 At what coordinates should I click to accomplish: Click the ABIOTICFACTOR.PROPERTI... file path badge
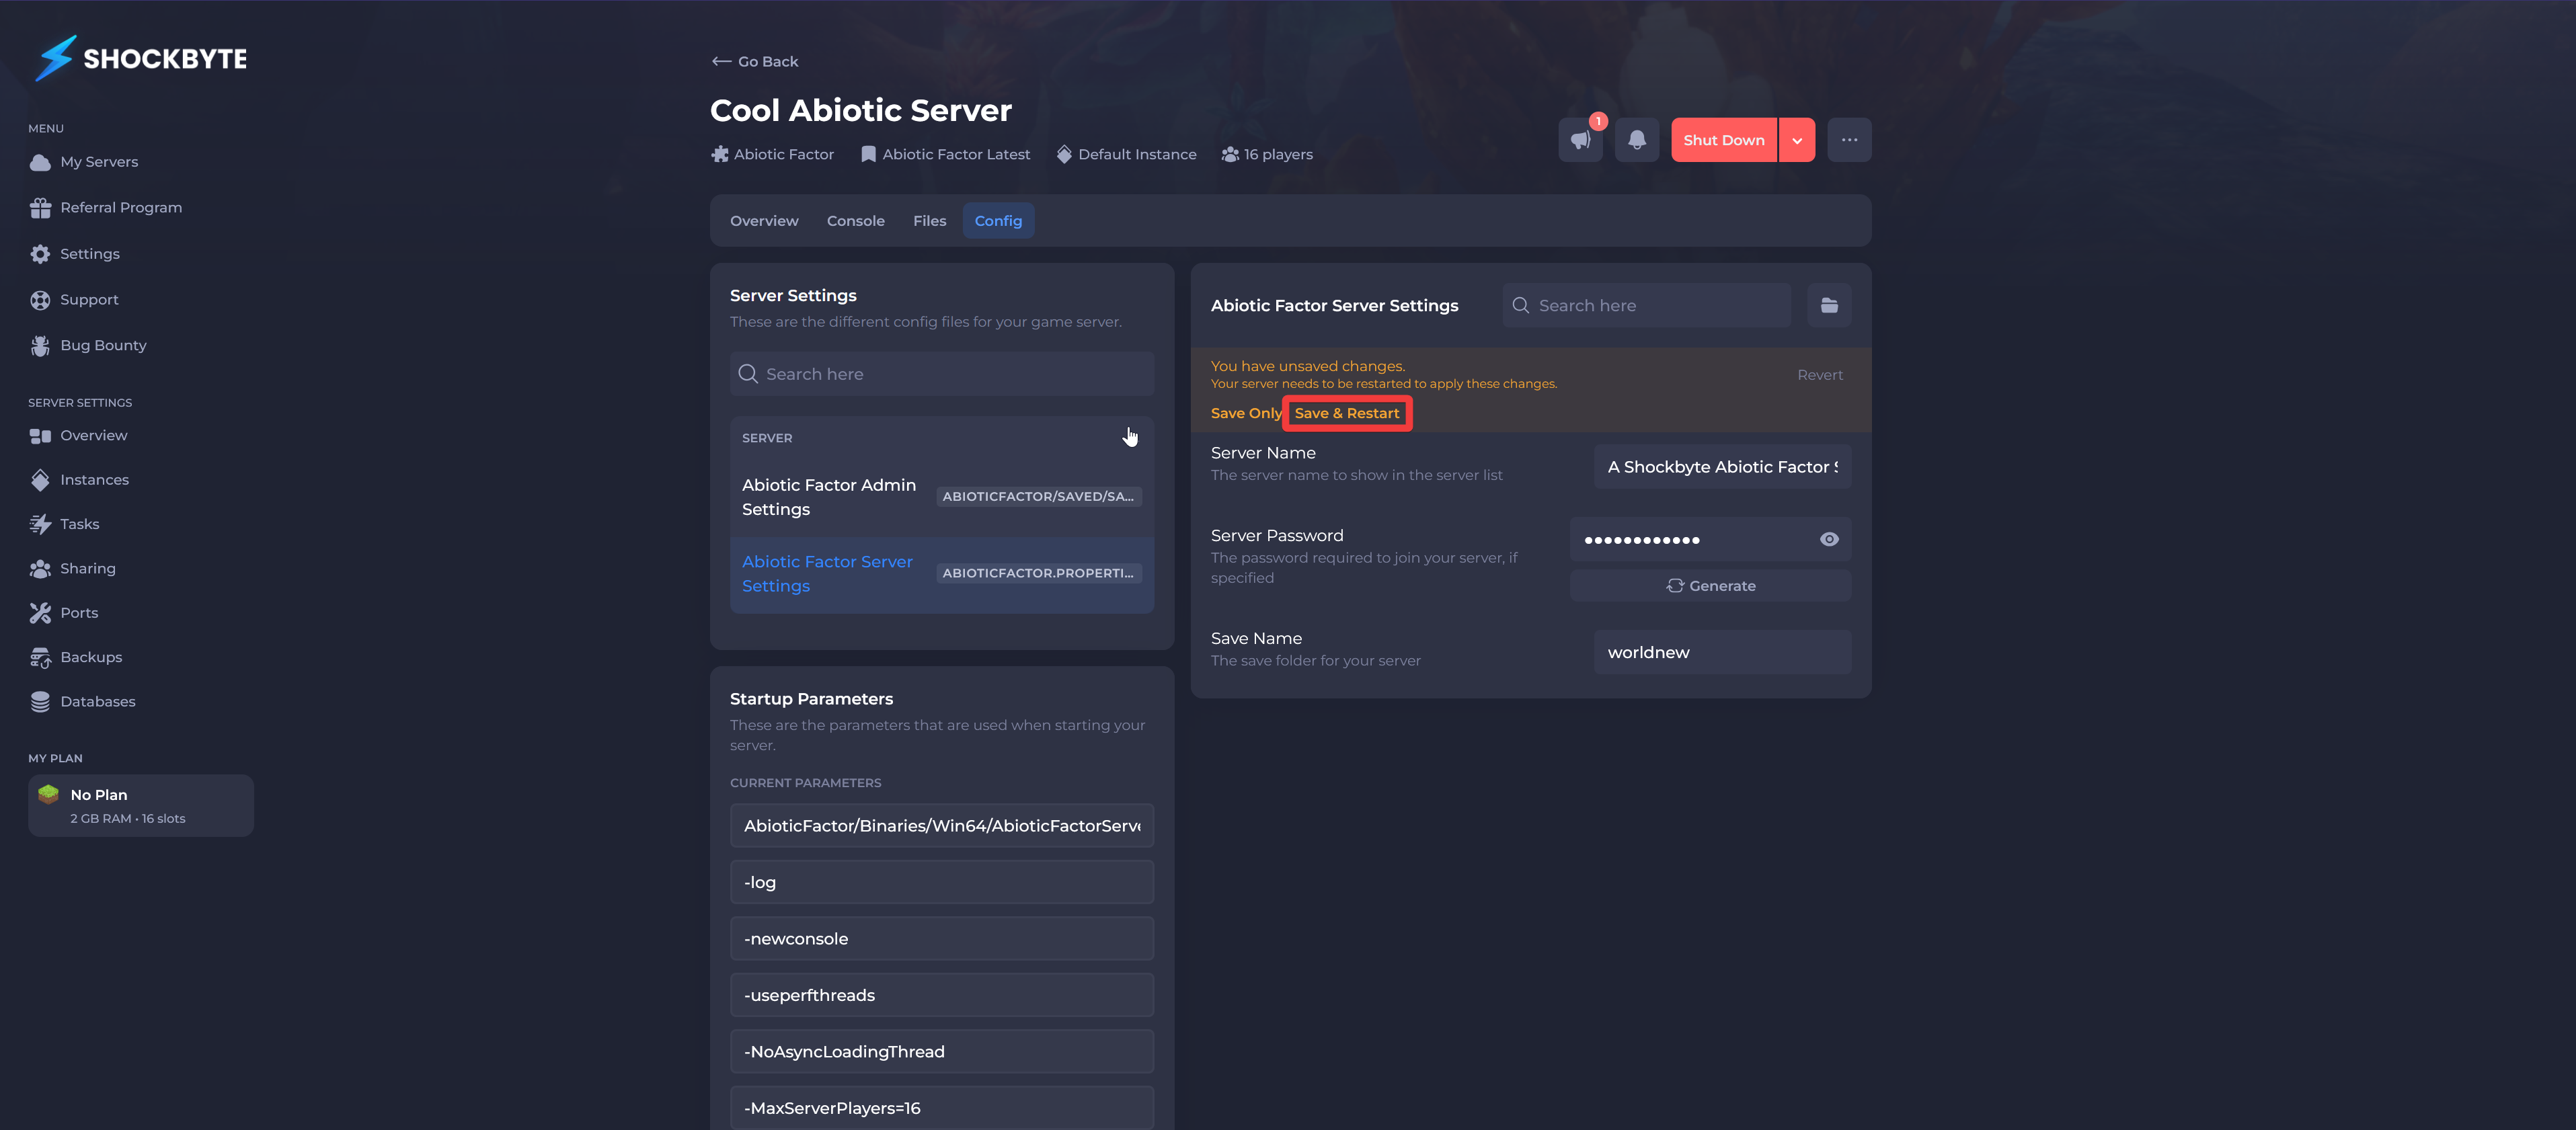1038,574
